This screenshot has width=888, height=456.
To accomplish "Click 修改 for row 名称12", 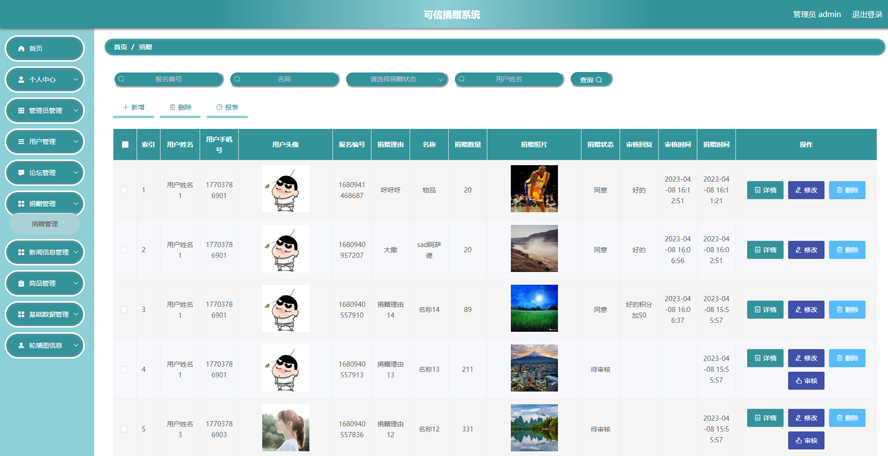I will pos(806,418).
